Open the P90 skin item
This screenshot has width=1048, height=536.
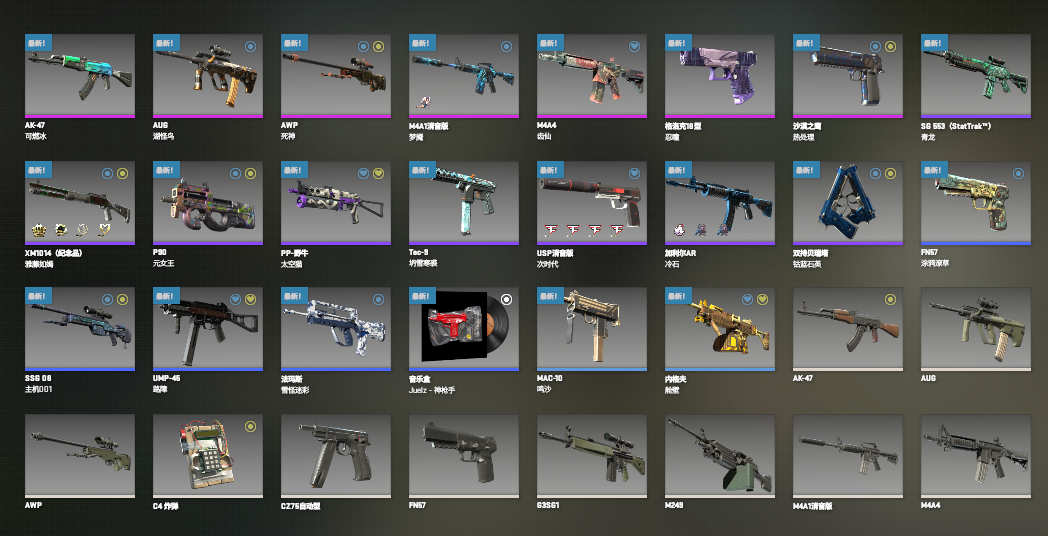pos(208,203)
